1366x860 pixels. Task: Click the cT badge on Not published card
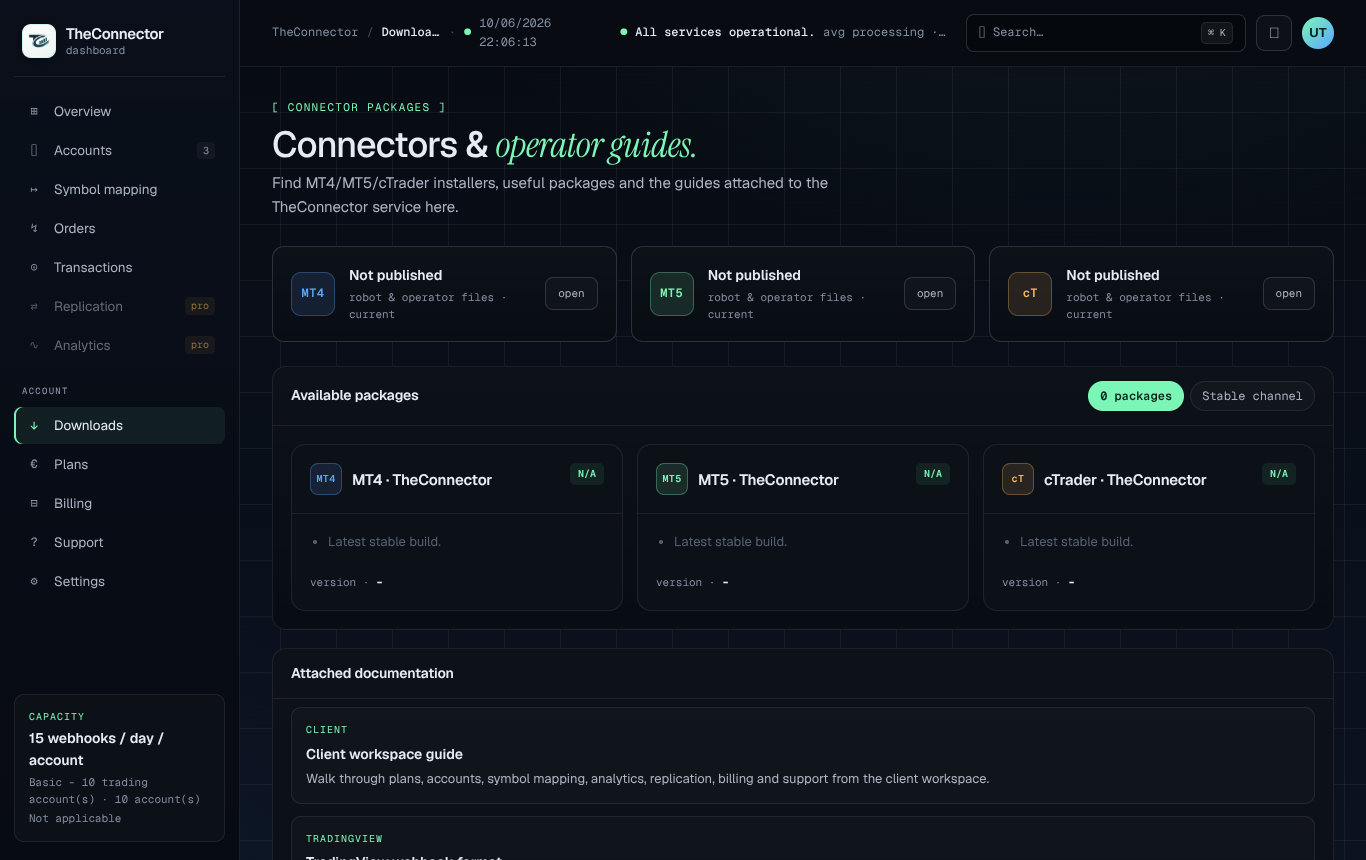1030,294
